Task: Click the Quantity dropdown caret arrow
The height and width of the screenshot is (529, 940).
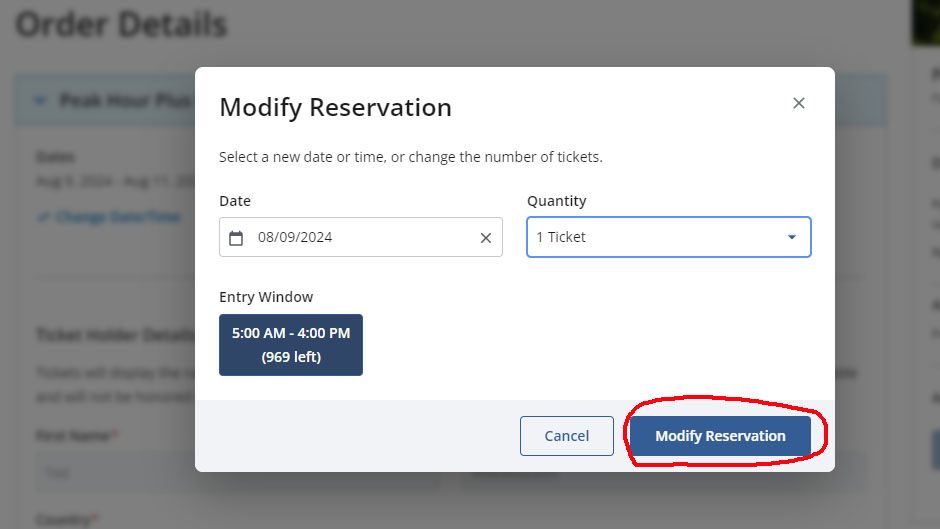Action: (x=792, y=238)
